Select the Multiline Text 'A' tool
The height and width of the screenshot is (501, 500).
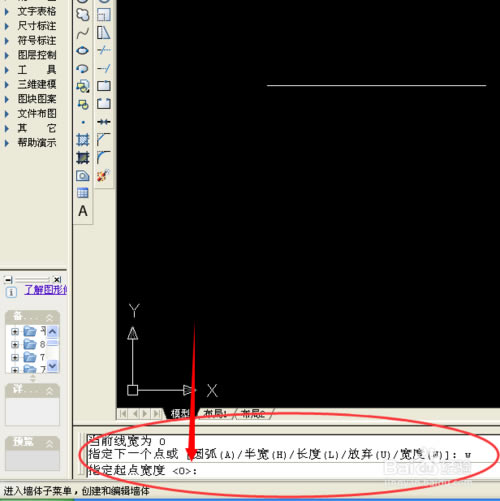click(83, 211)
